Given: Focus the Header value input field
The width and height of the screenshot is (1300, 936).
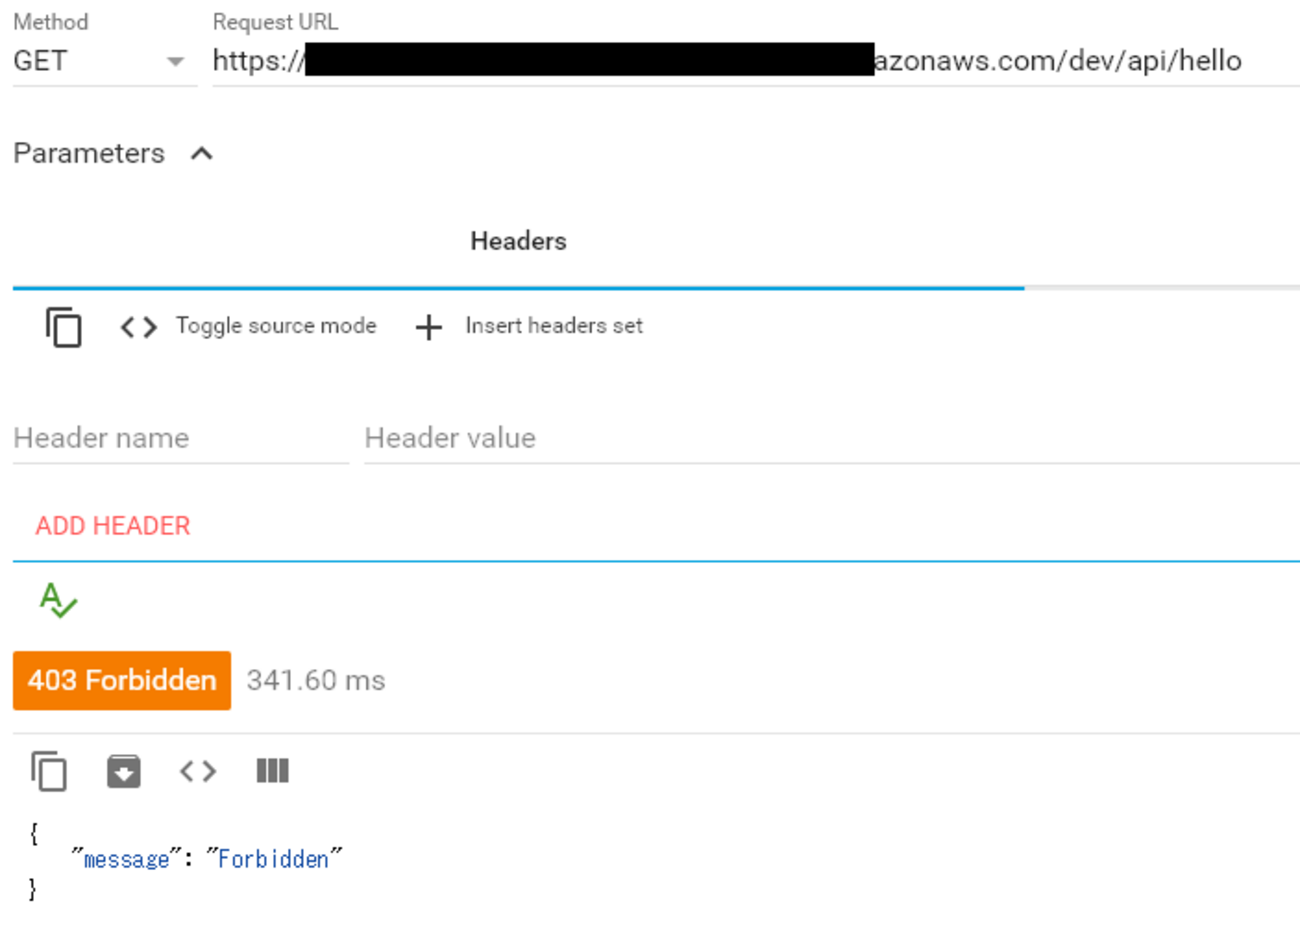Looking at the screenshot, I should tap(832, 438).
